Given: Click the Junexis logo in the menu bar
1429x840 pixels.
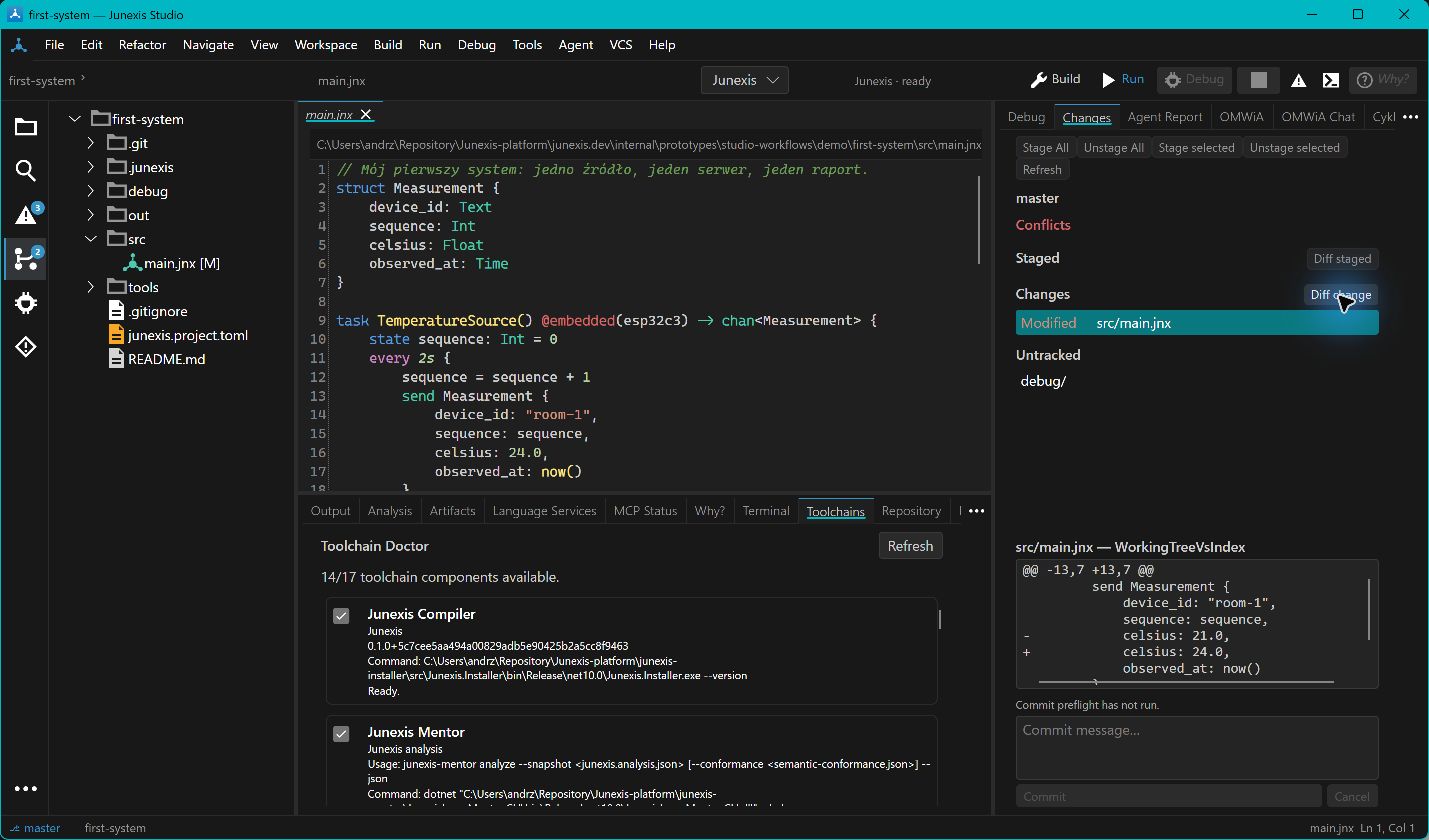Looking at the screenshot, I should click(19, 45).
